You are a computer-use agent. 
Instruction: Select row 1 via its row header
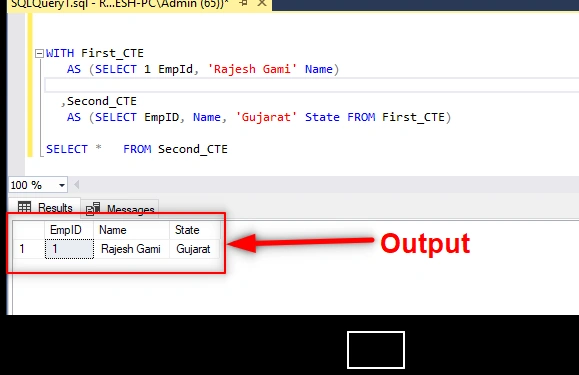point(29,249)
